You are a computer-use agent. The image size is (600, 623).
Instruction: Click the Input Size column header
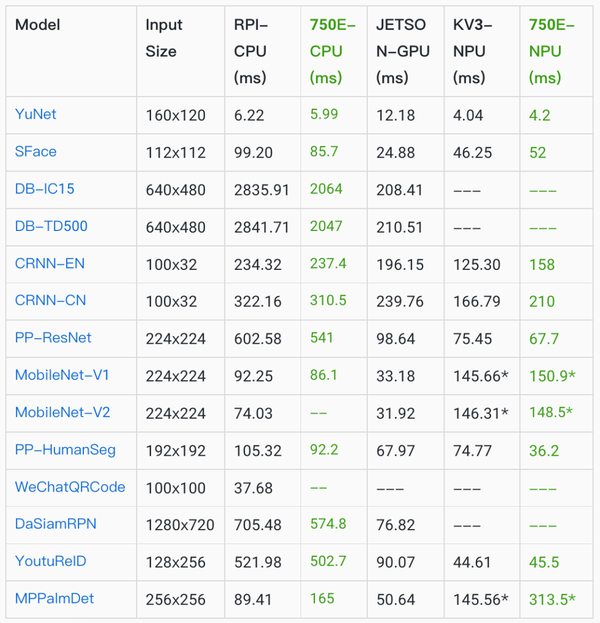click(x=165, y=38)
